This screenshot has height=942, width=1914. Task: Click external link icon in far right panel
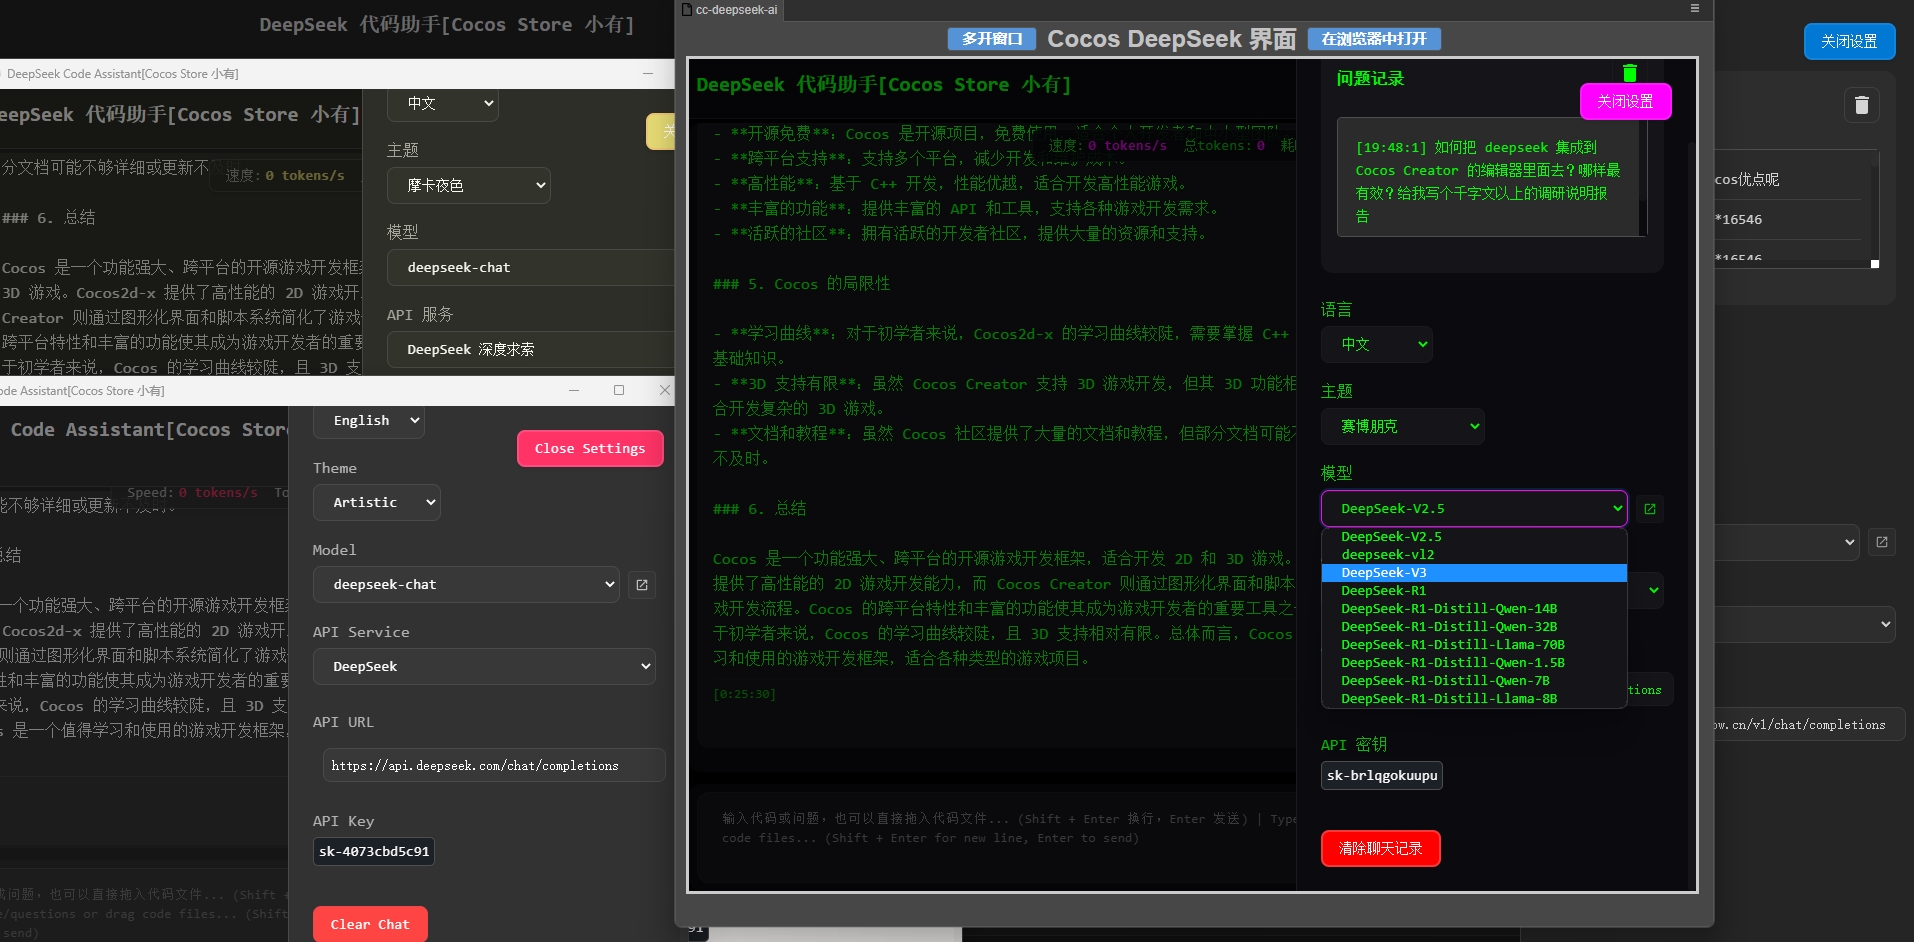pos(1882,542)
